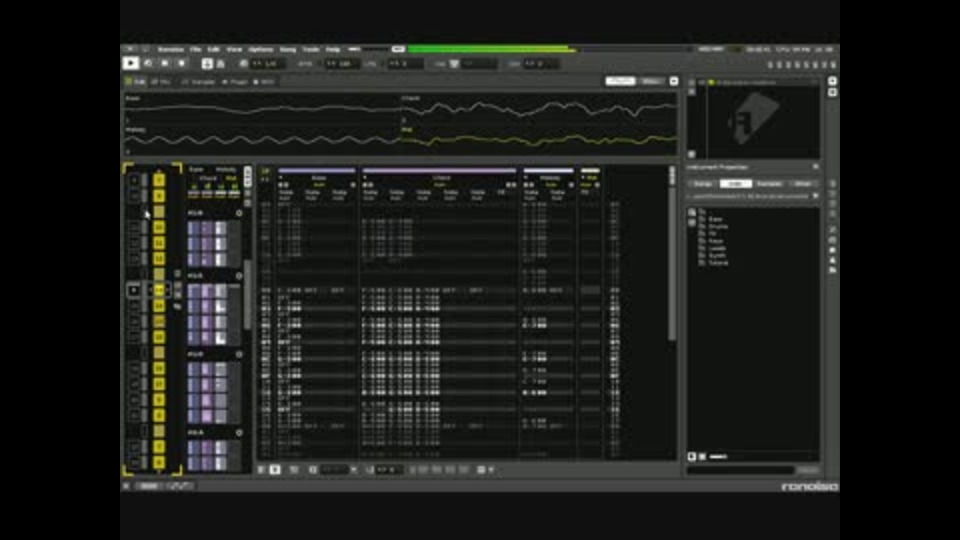Click the green song progress bar
The width and height of the screenshot is (960, 540).
[x=492, y=49]
